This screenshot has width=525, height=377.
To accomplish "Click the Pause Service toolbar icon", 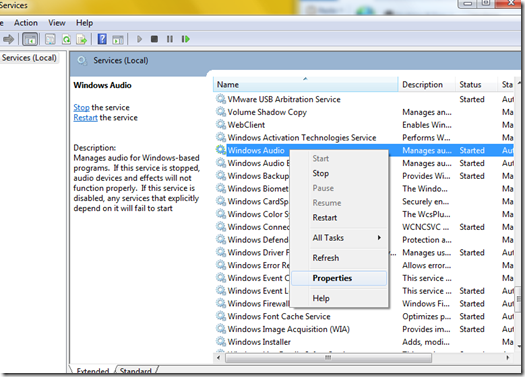I will (170, 39).
